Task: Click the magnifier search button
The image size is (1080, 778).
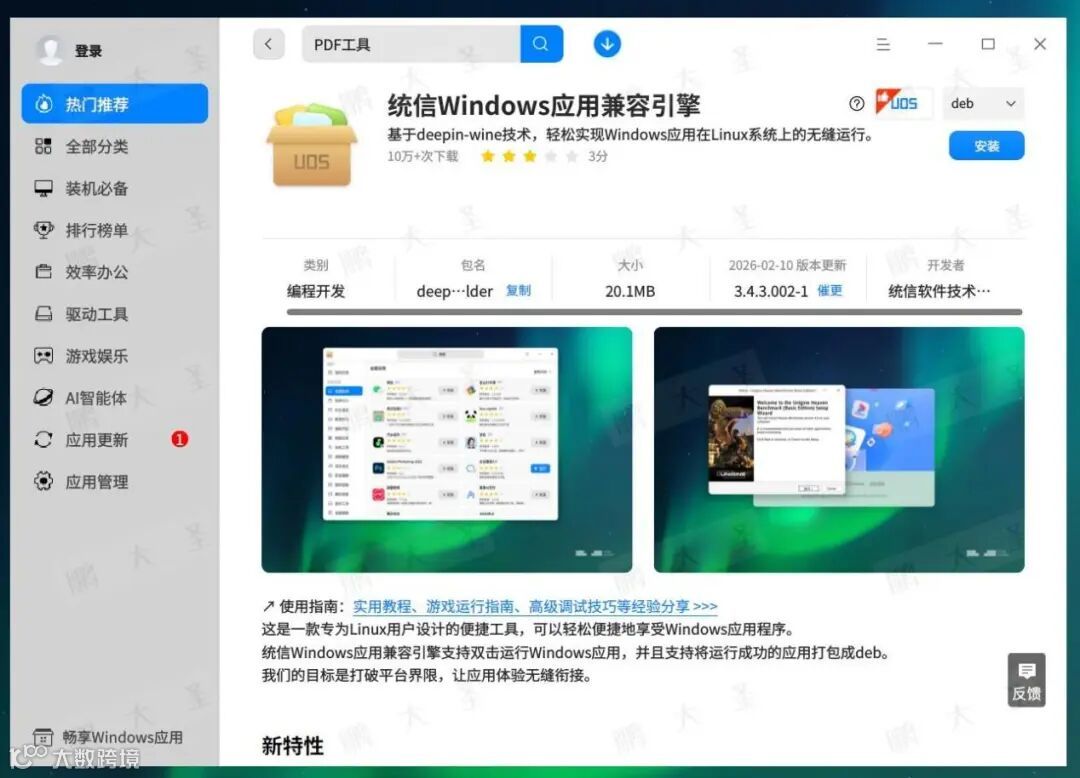Action: pos(541,45)
